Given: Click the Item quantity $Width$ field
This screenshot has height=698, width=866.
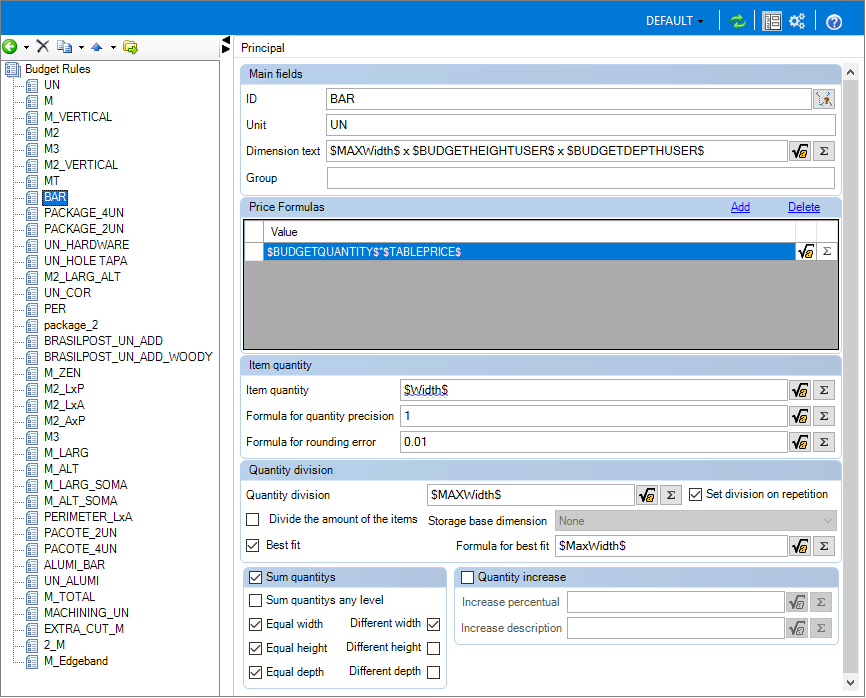Looking at the screenshot, I should tap(593, 390).
